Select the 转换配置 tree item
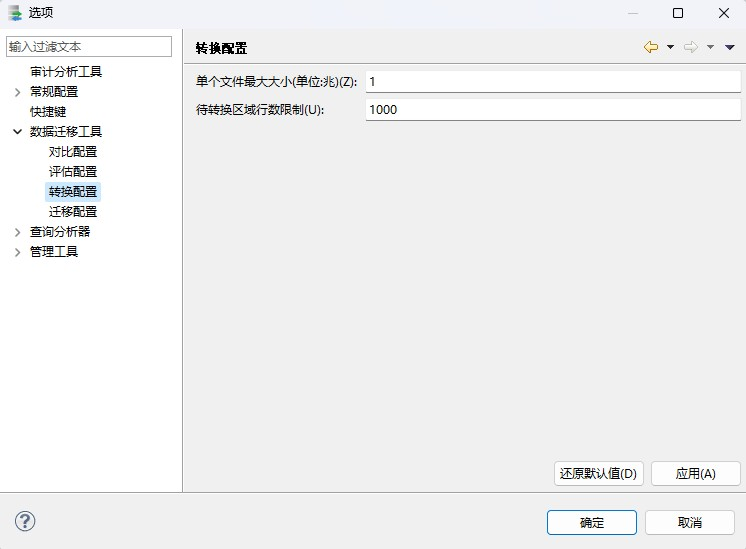 click(x=73, y=191)
